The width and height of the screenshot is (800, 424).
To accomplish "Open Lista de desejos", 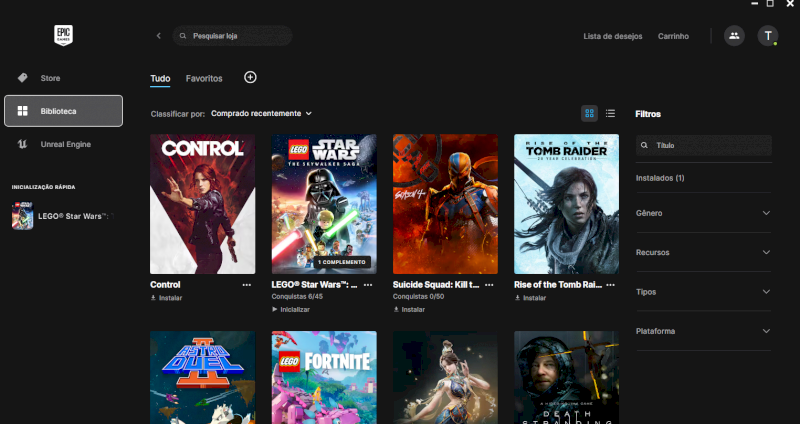I will 613,36.
